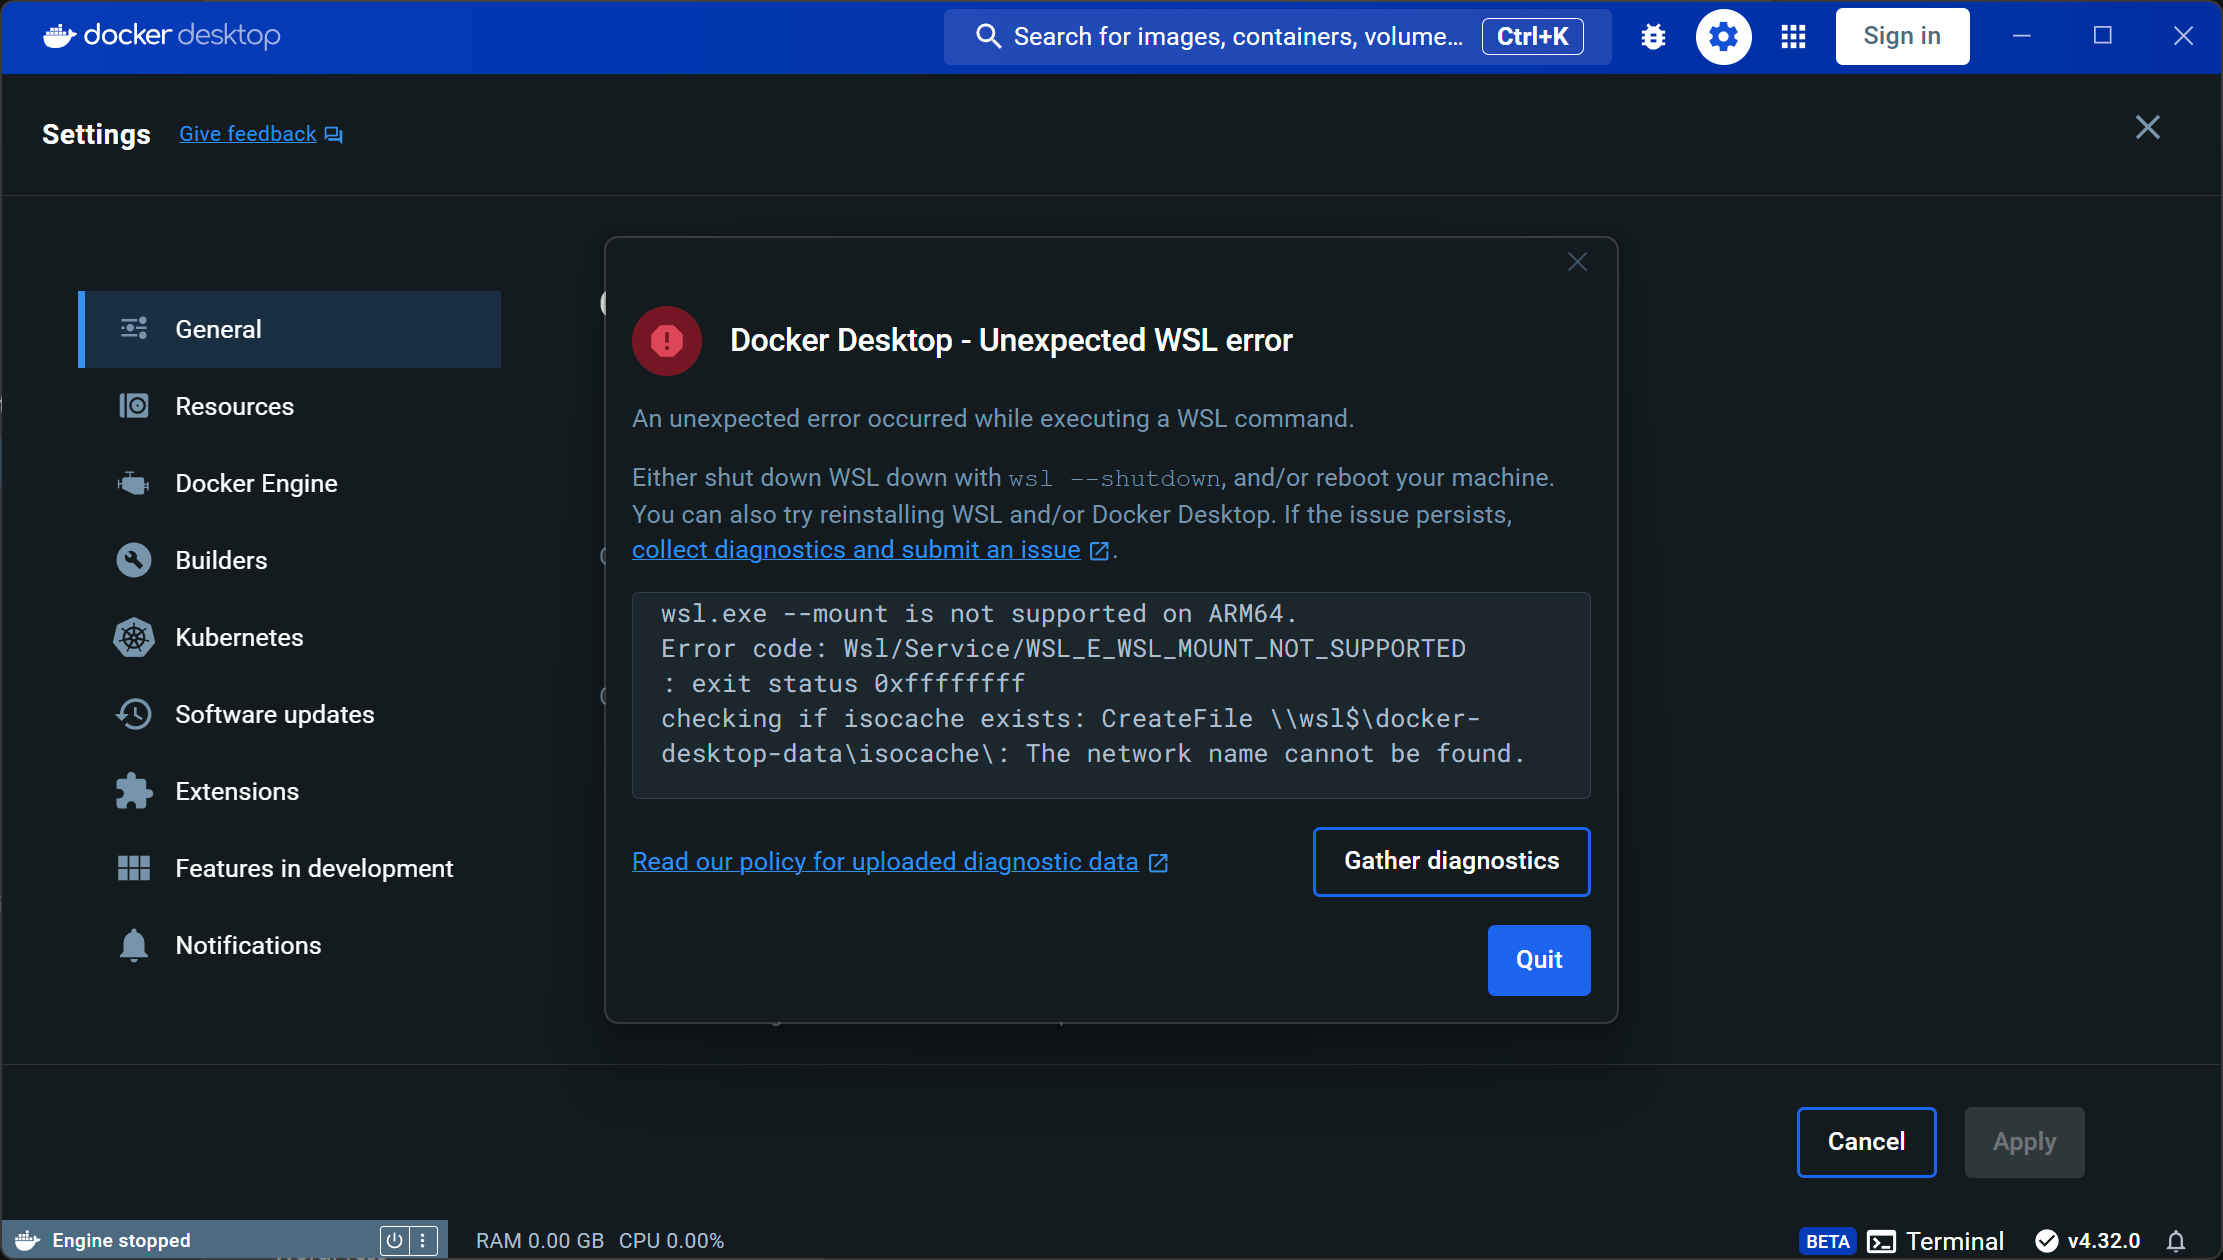Open the apps grid icon
Screen dimensions: 2223x1260
(1793, 37)
